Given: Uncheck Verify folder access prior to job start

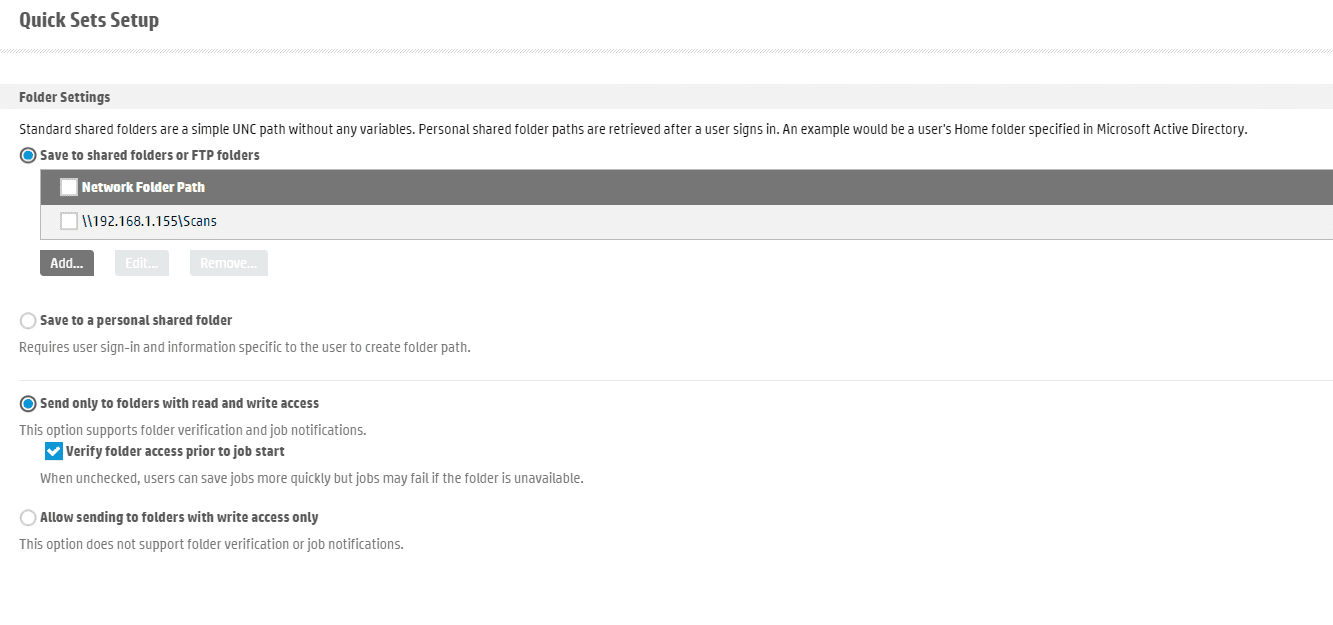Looking at the screenshot, I should click(54, 451).
